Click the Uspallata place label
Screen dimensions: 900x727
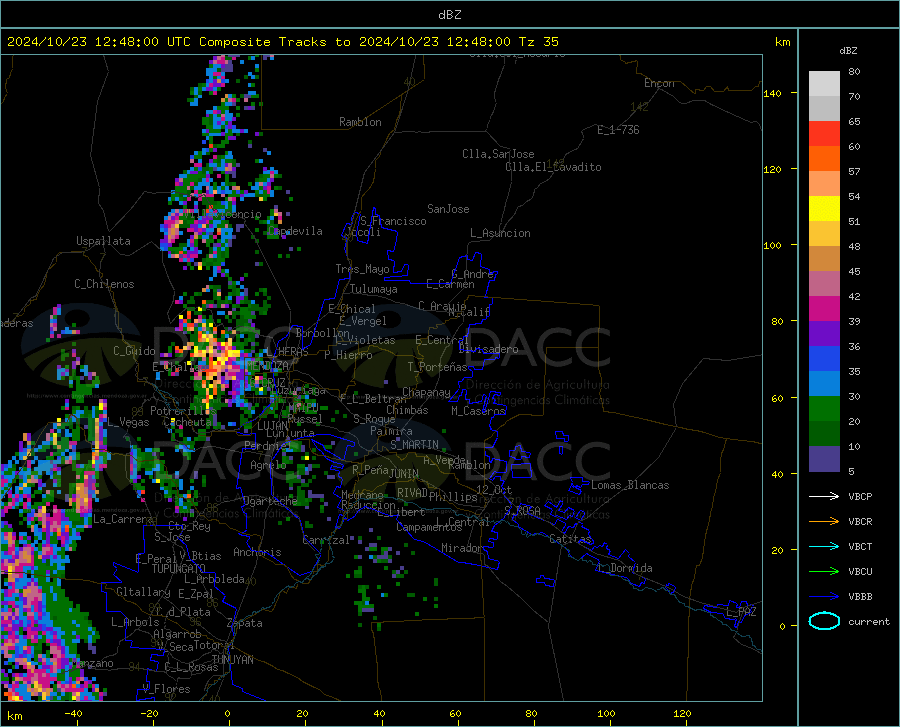pyautogui.click(x=103, y=241)
